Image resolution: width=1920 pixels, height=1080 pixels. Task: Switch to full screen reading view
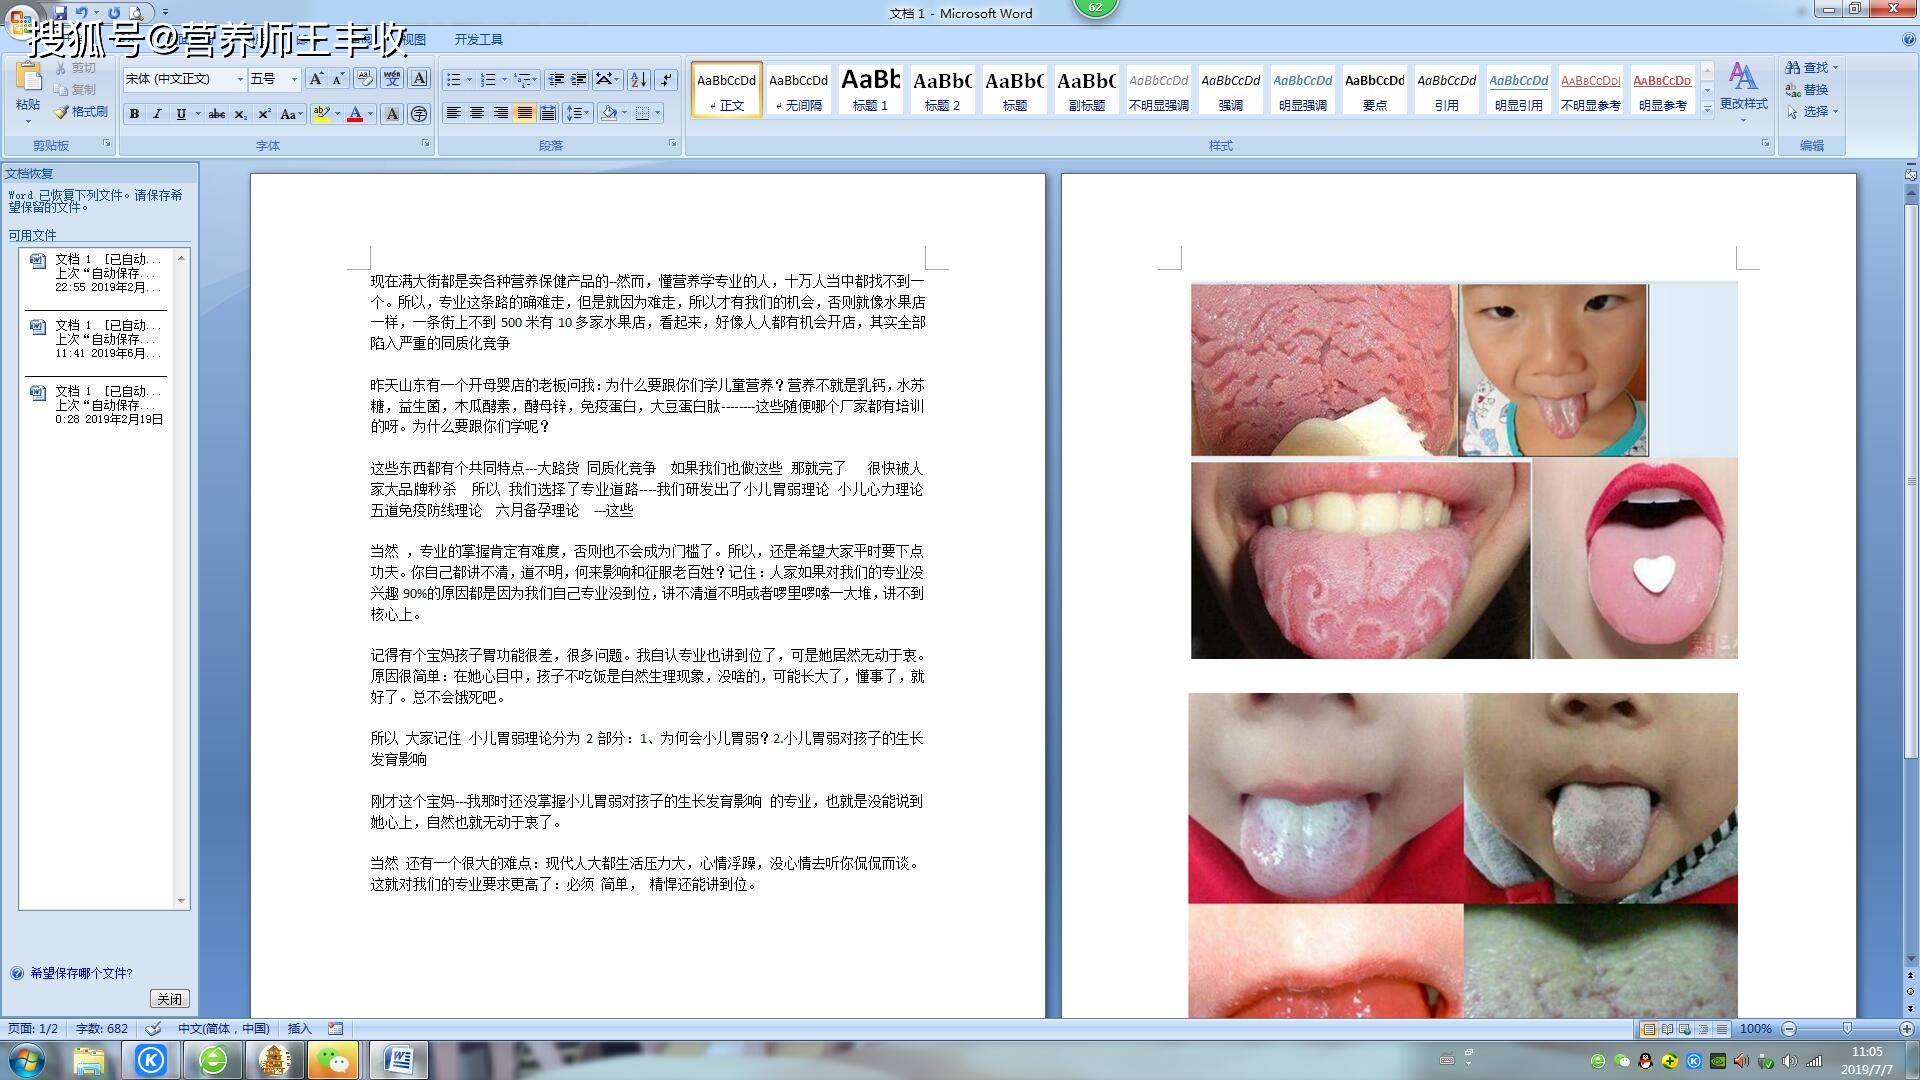pos(1667,1029)
